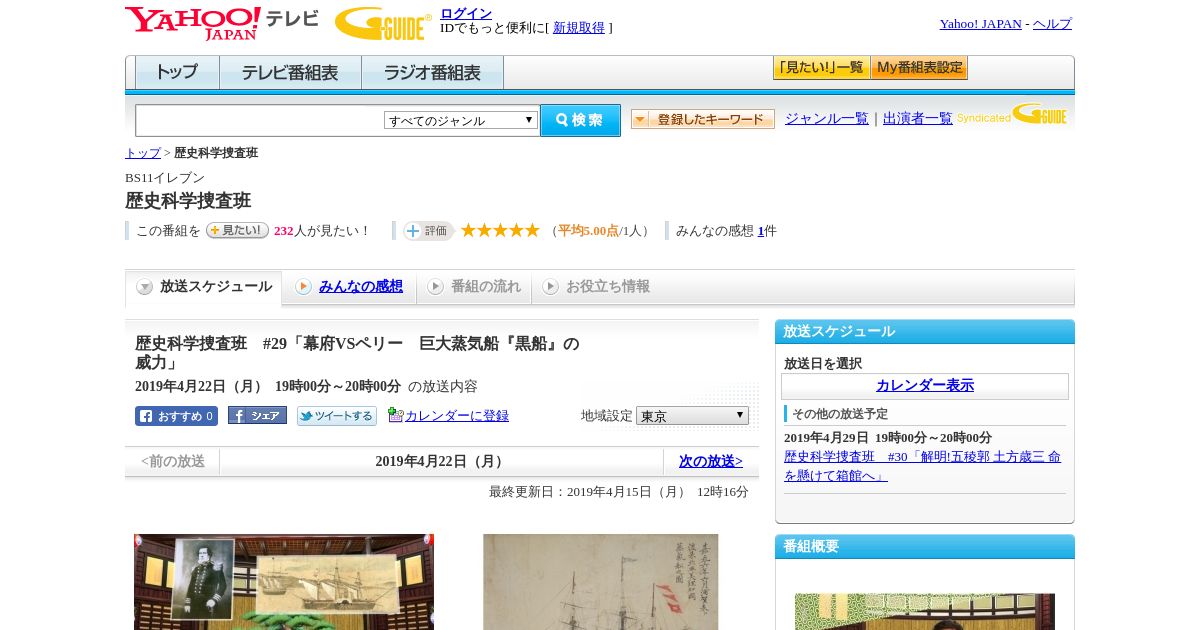The image size is (1200, 630).
Task: Click the G-GUIDE logo in header
Action: tap(383, 23)
